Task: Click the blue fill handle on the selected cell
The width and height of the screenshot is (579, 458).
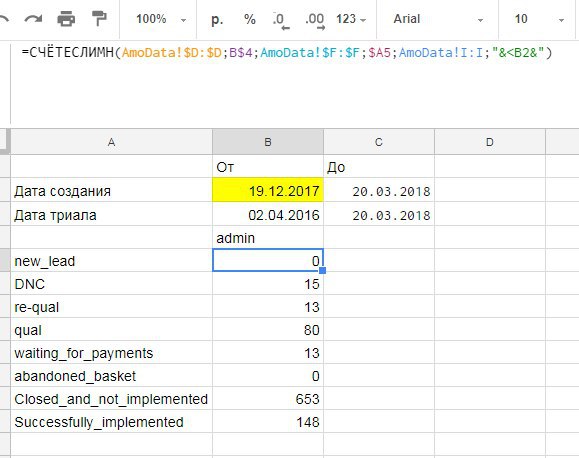Action: tap(322, 271)
